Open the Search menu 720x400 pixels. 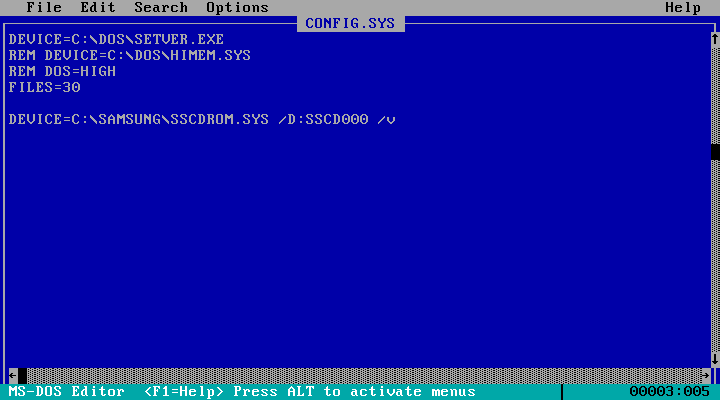pyautogui.click(x=161, y=7)
